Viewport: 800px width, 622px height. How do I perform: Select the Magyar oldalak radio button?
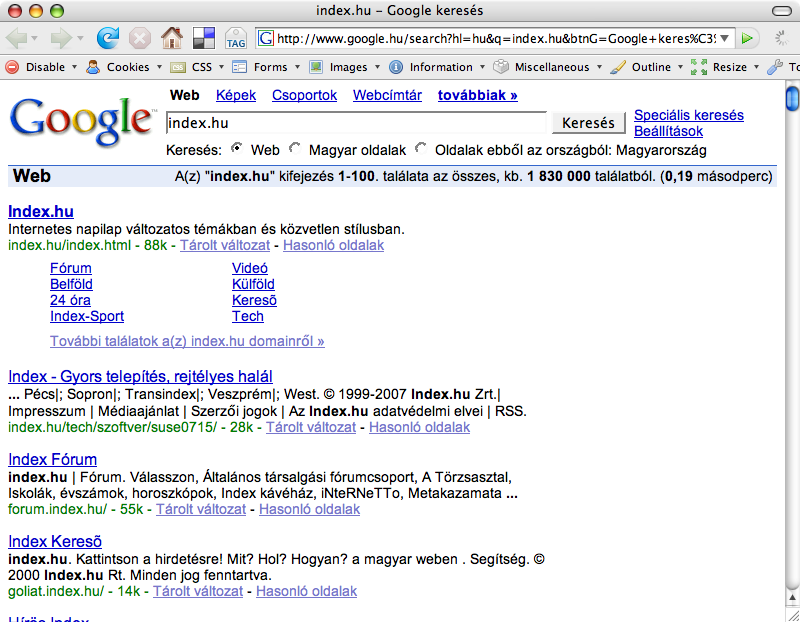pyautogui.click(x=295, y=149)
